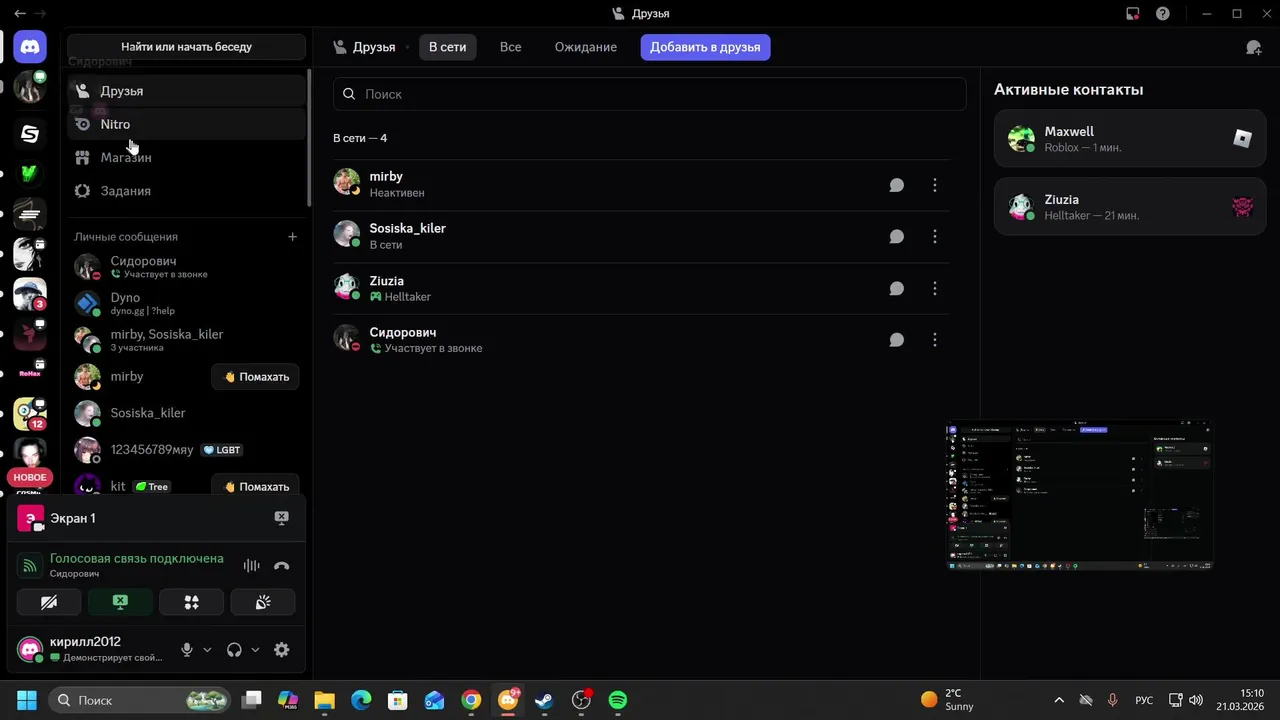Open DM with 123456789мяу
1280x720 pixels.
pyautogui.click(x=187, y=450)
